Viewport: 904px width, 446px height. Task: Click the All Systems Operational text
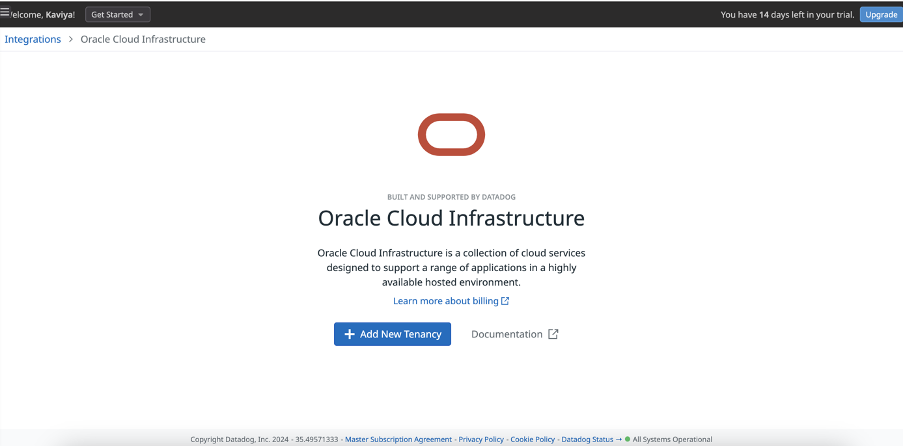coord(672,439)
